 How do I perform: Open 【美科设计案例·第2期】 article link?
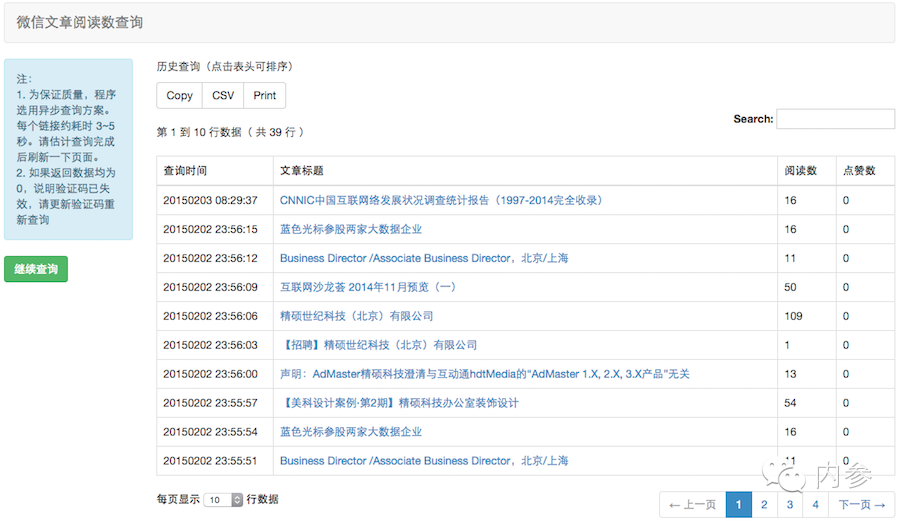point(399,403)
